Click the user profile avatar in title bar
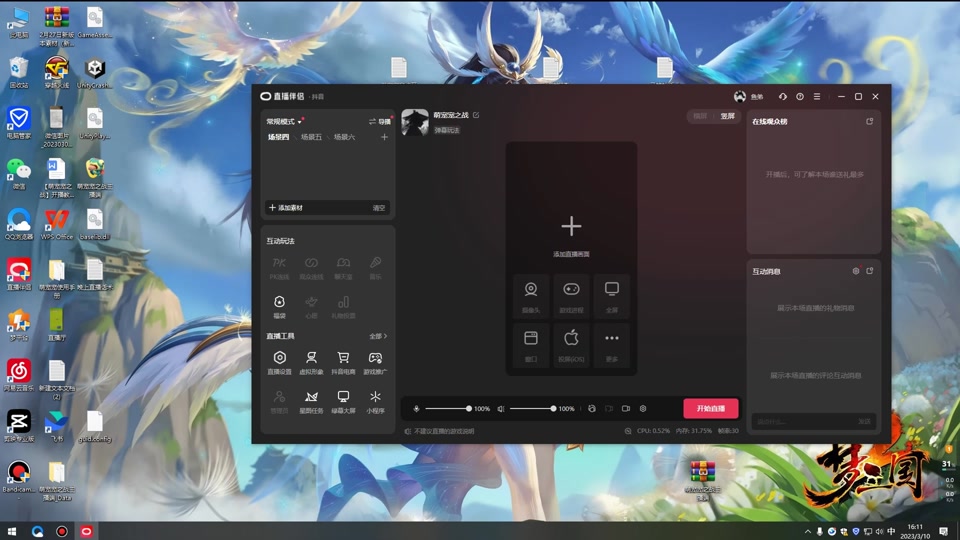 click(740, 97)
